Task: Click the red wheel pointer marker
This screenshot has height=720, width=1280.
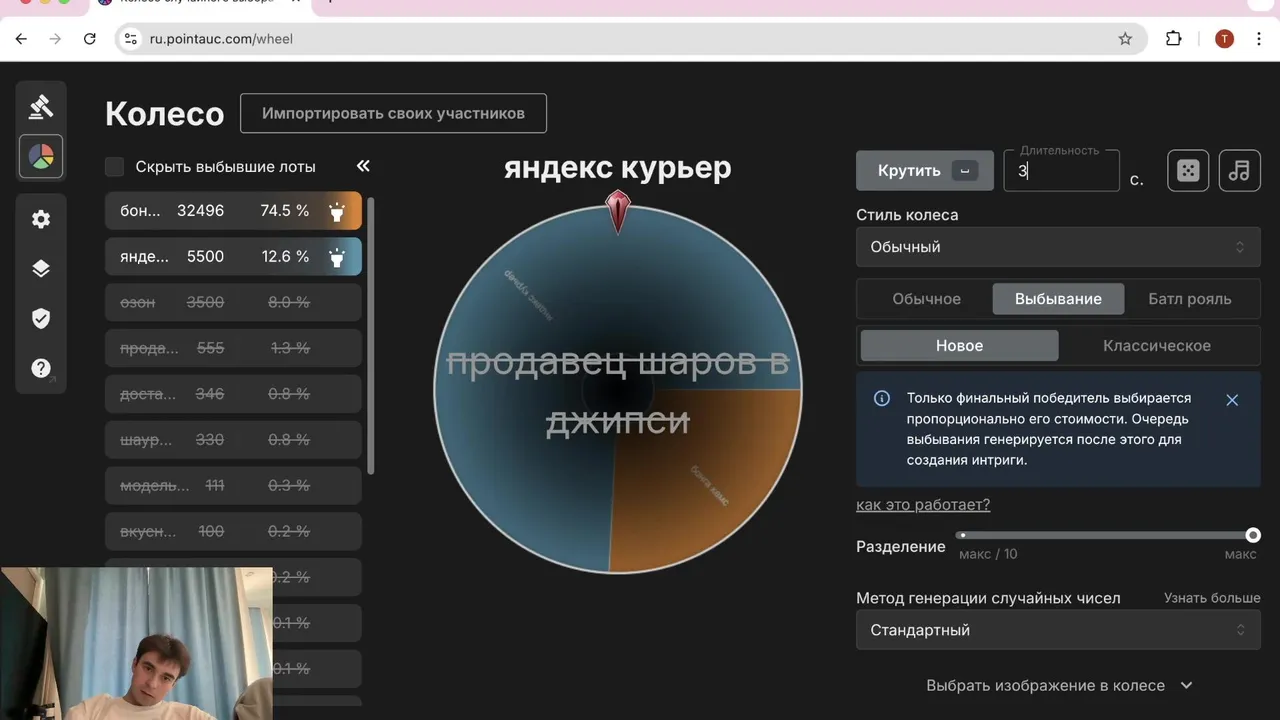Action: click(618, 211)
